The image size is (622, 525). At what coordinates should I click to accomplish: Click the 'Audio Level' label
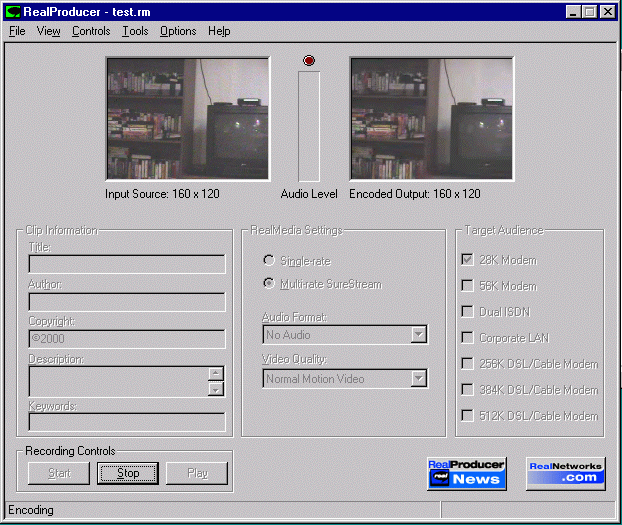(x=309, y=194)
